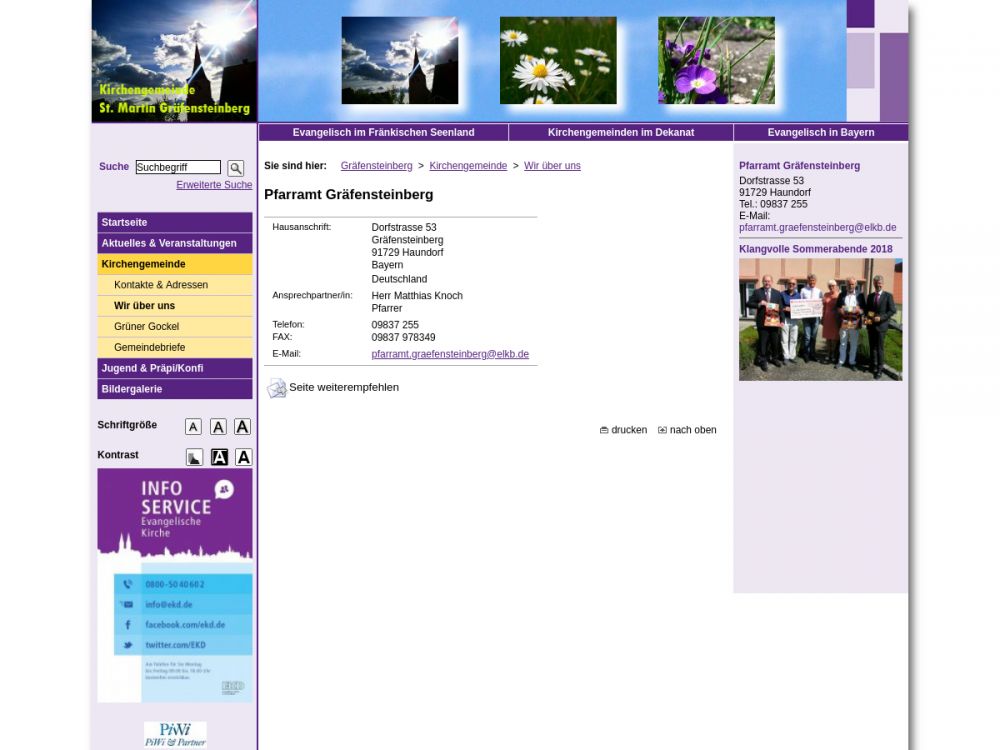
Task: Click the search magnifier icon
Action: click(x=235, y=168)
